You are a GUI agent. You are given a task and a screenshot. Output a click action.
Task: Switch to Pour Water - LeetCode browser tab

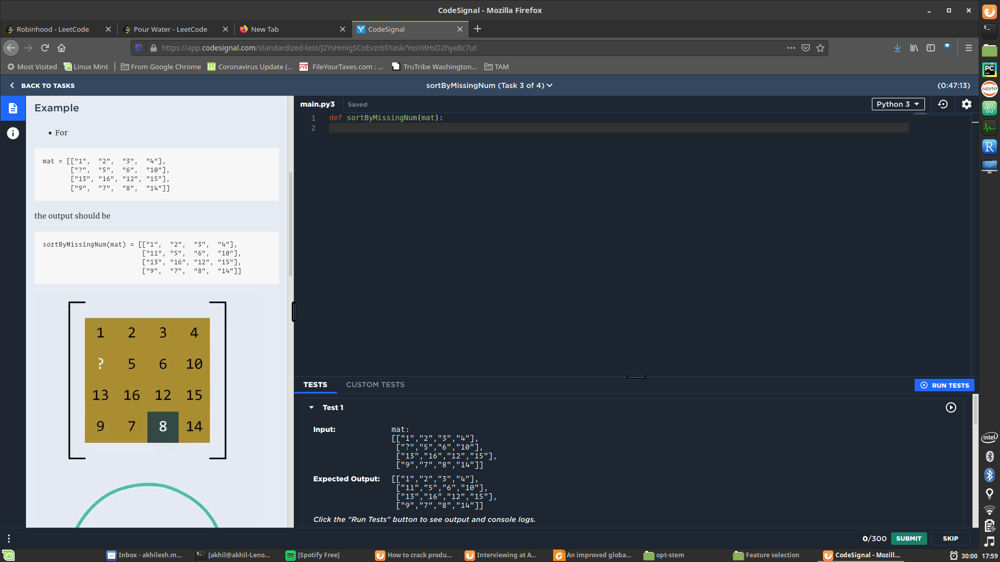click(175, 29)
